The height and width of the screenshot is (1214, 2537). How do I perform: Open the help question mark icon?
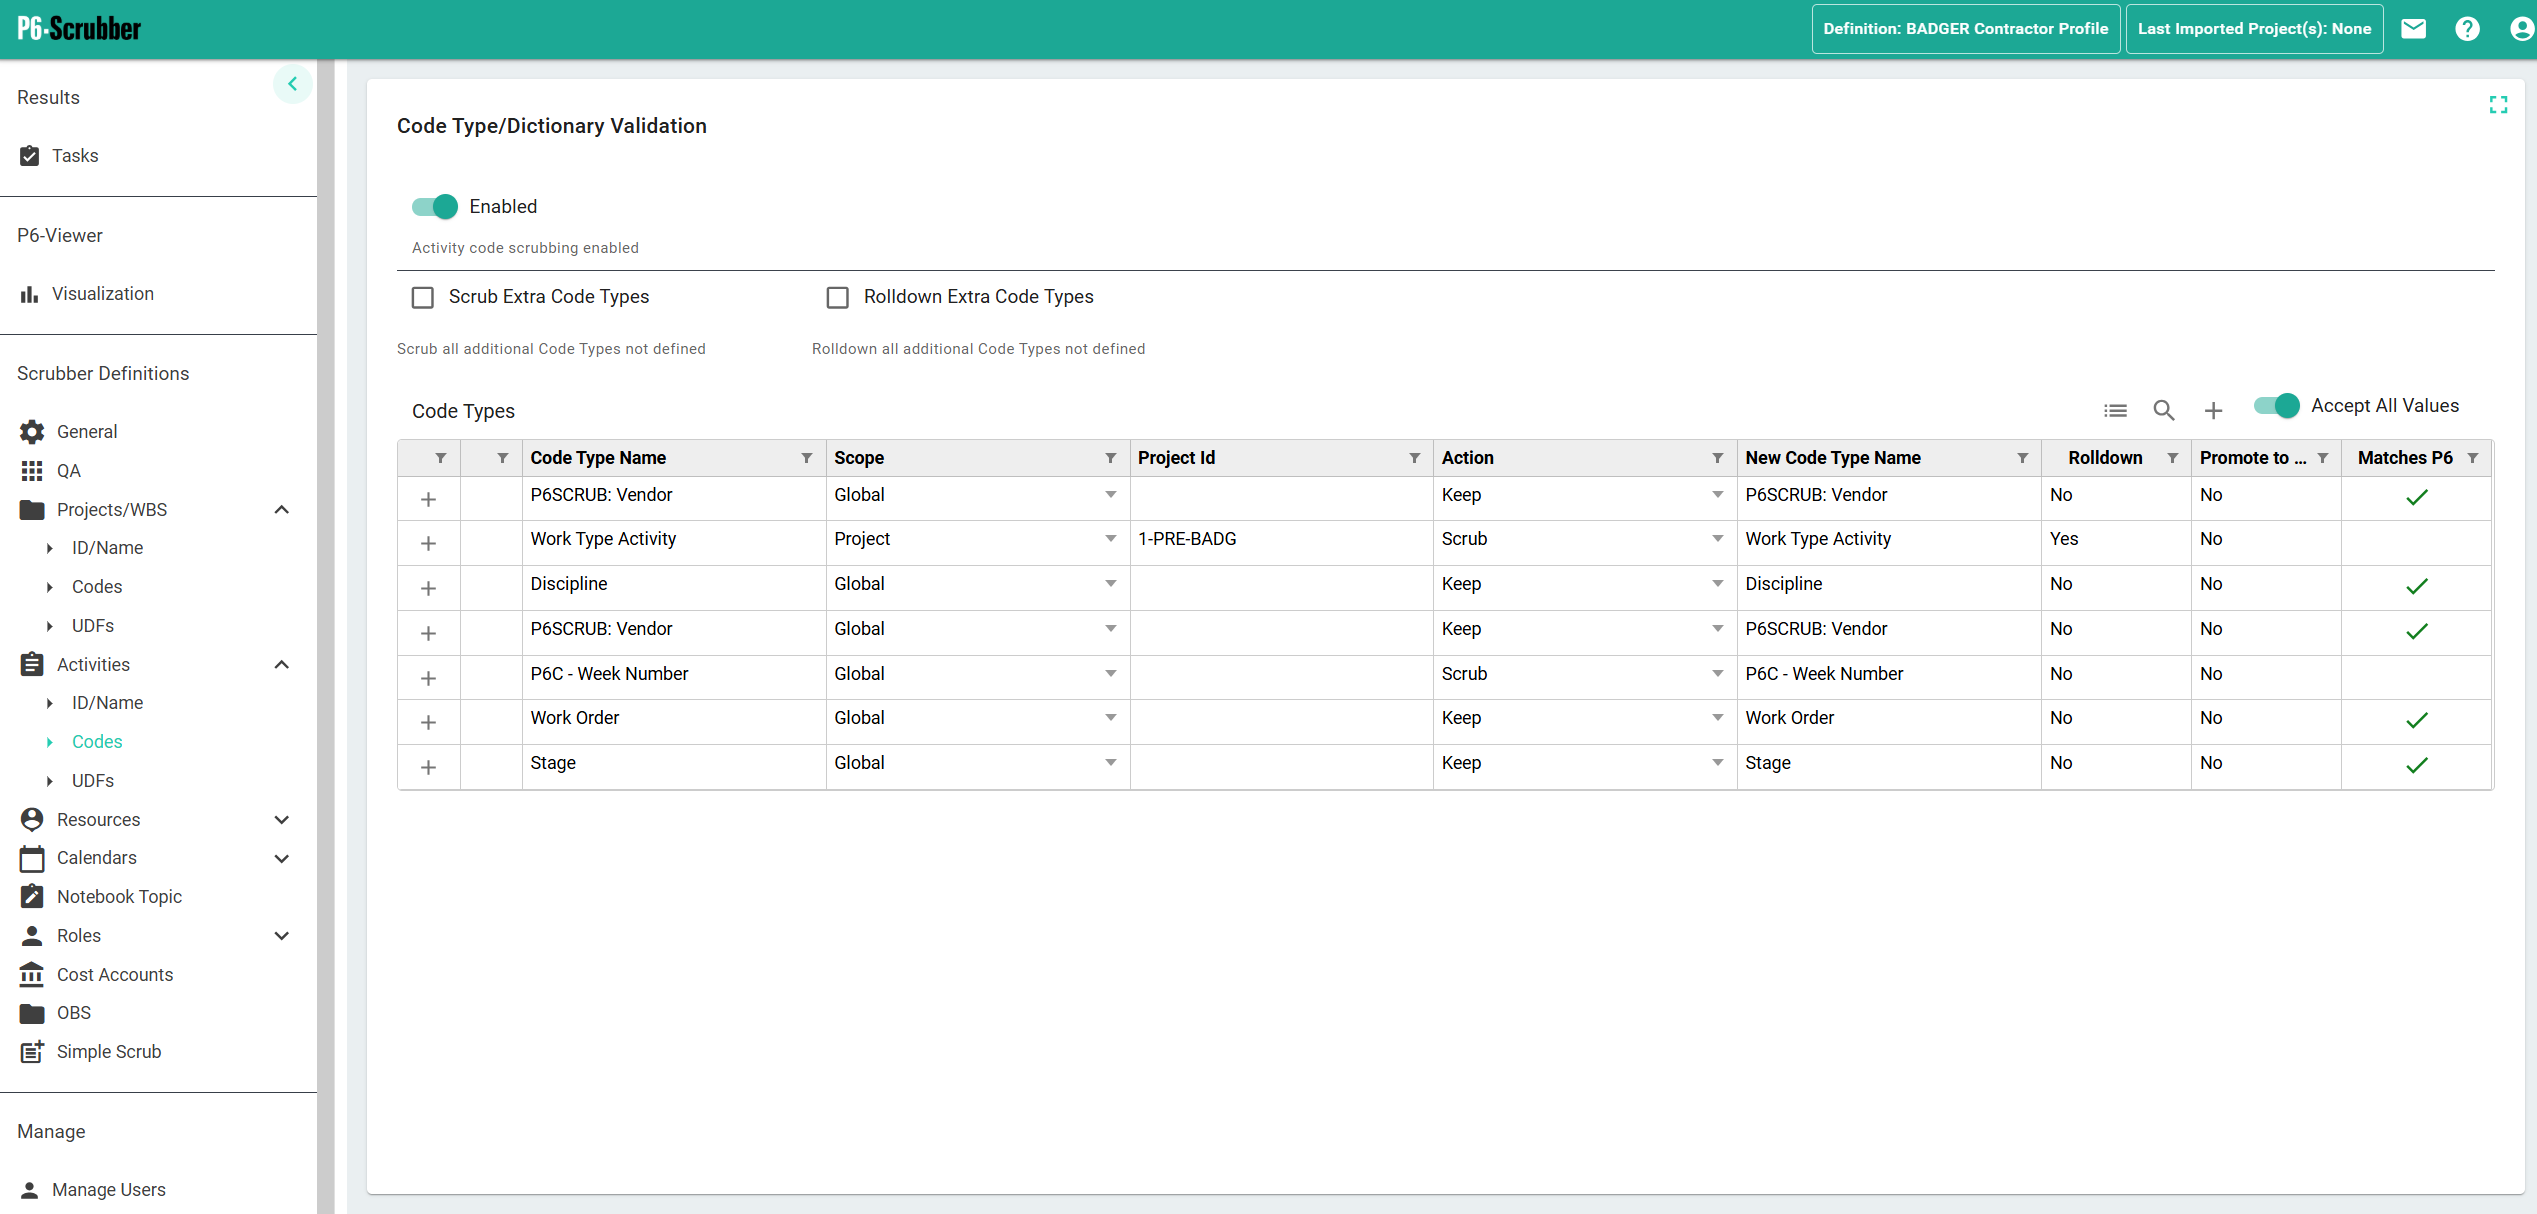[2467, 29]
